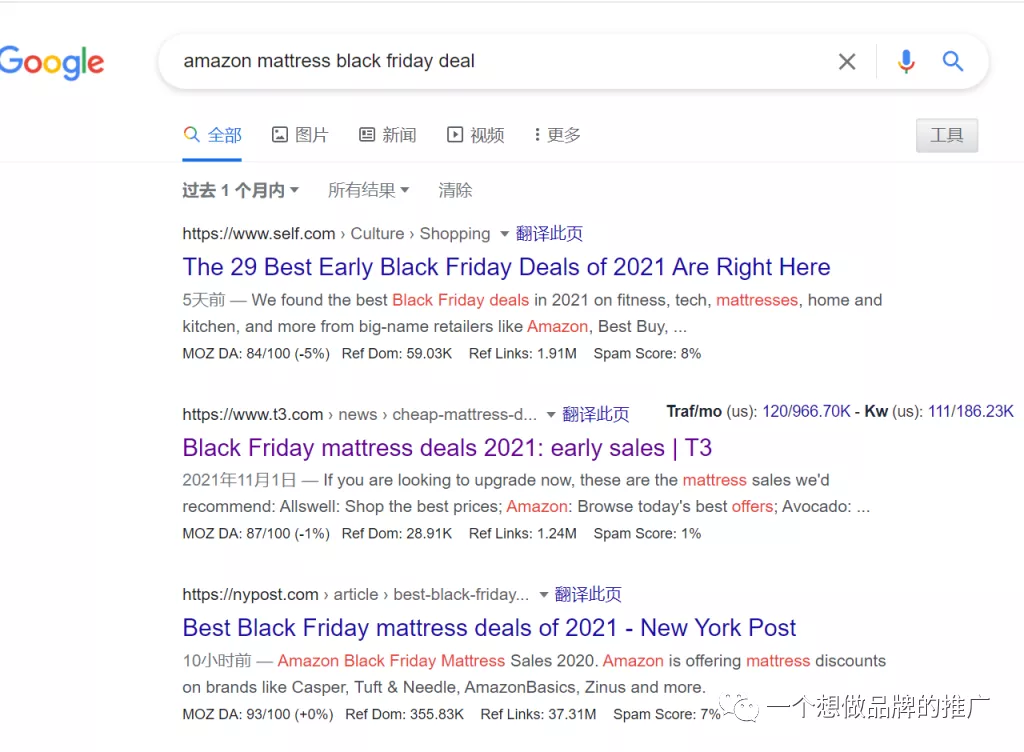This screenshot has height=752, width=1024.
Task: Expand the 过去 1 个月内 time filter
Action: tap(240, 191)
